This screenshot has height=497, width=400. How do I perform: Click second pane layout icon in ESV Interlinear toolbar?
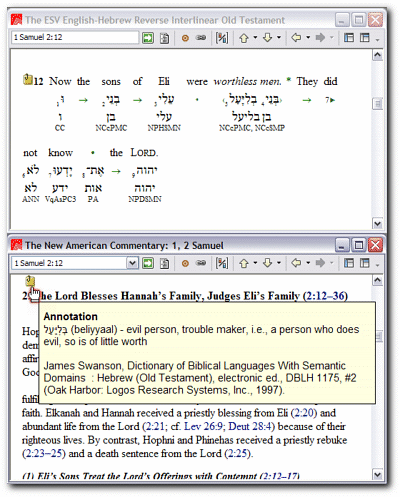(365, 38)
